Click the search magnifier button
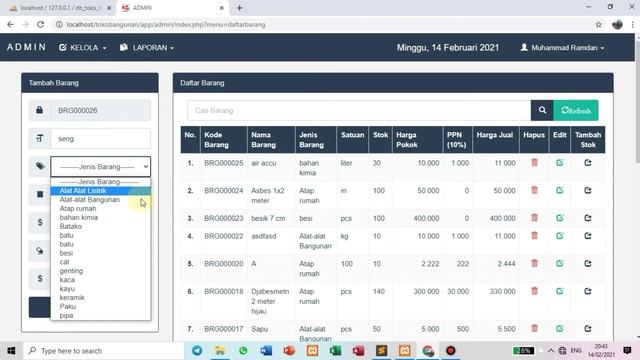The image size is (640, 360). pos(542,110)
